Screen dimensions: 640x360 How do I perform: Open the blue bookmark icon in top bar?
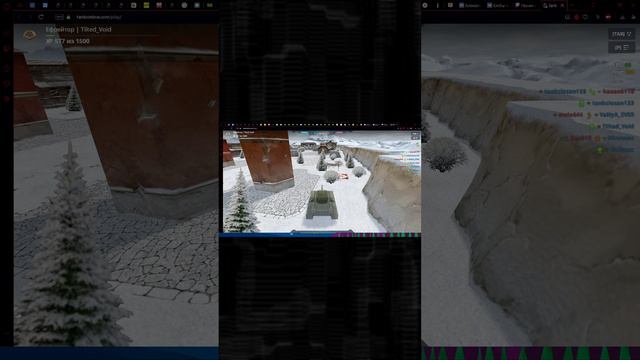(45, 5)
